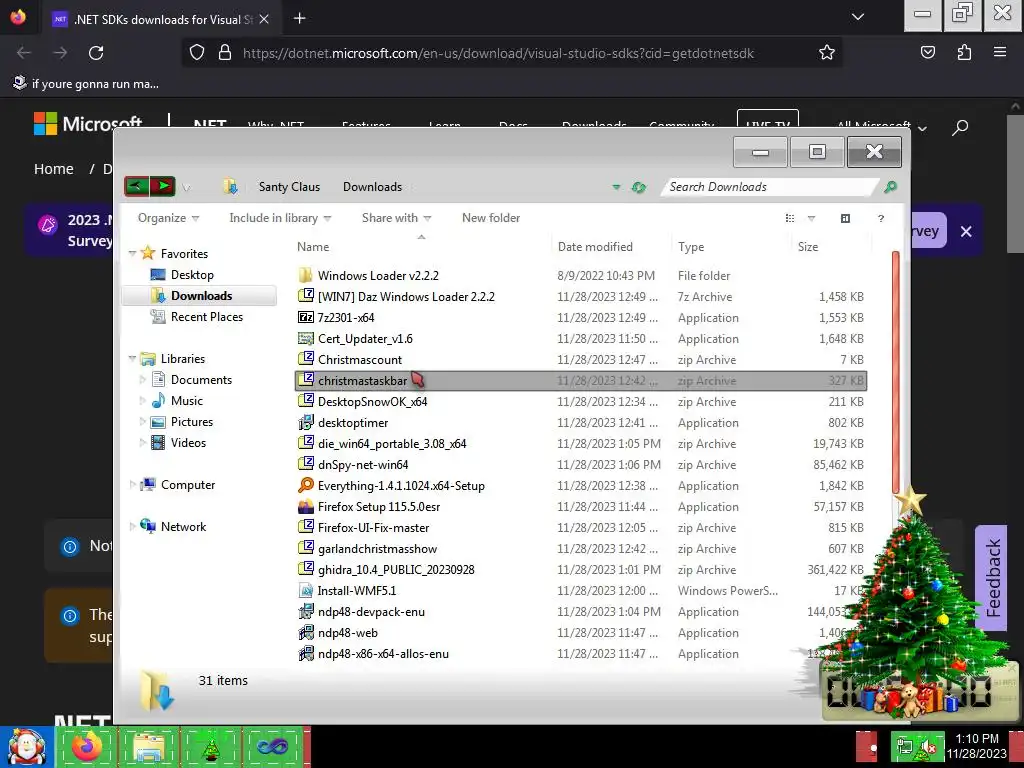The width and height of the screenshot is (1024, 768).
Task: Click the change view icon
Action: click(x=790, y=218)
